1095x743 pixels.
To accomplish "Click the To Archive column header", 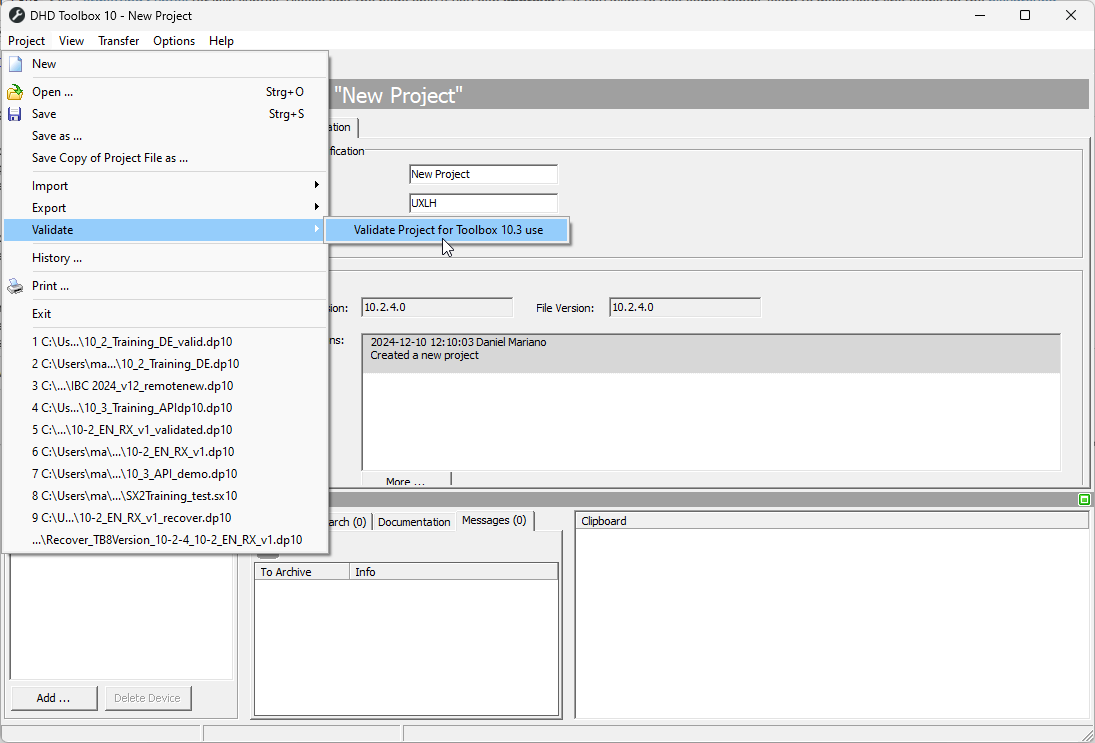I will (x=302, y=572).
